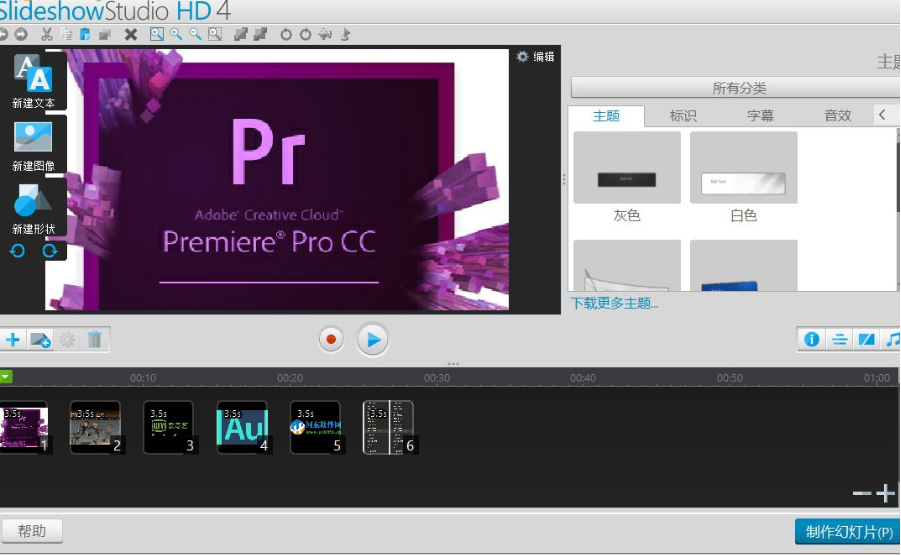Click the red record button
This screenshot has height=555, width=901.
(x=331, y=340)
